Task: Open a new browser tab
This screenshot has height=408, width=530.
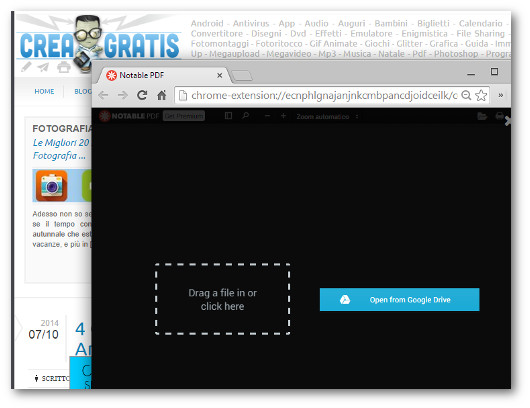Action: (x=242, y=76)
